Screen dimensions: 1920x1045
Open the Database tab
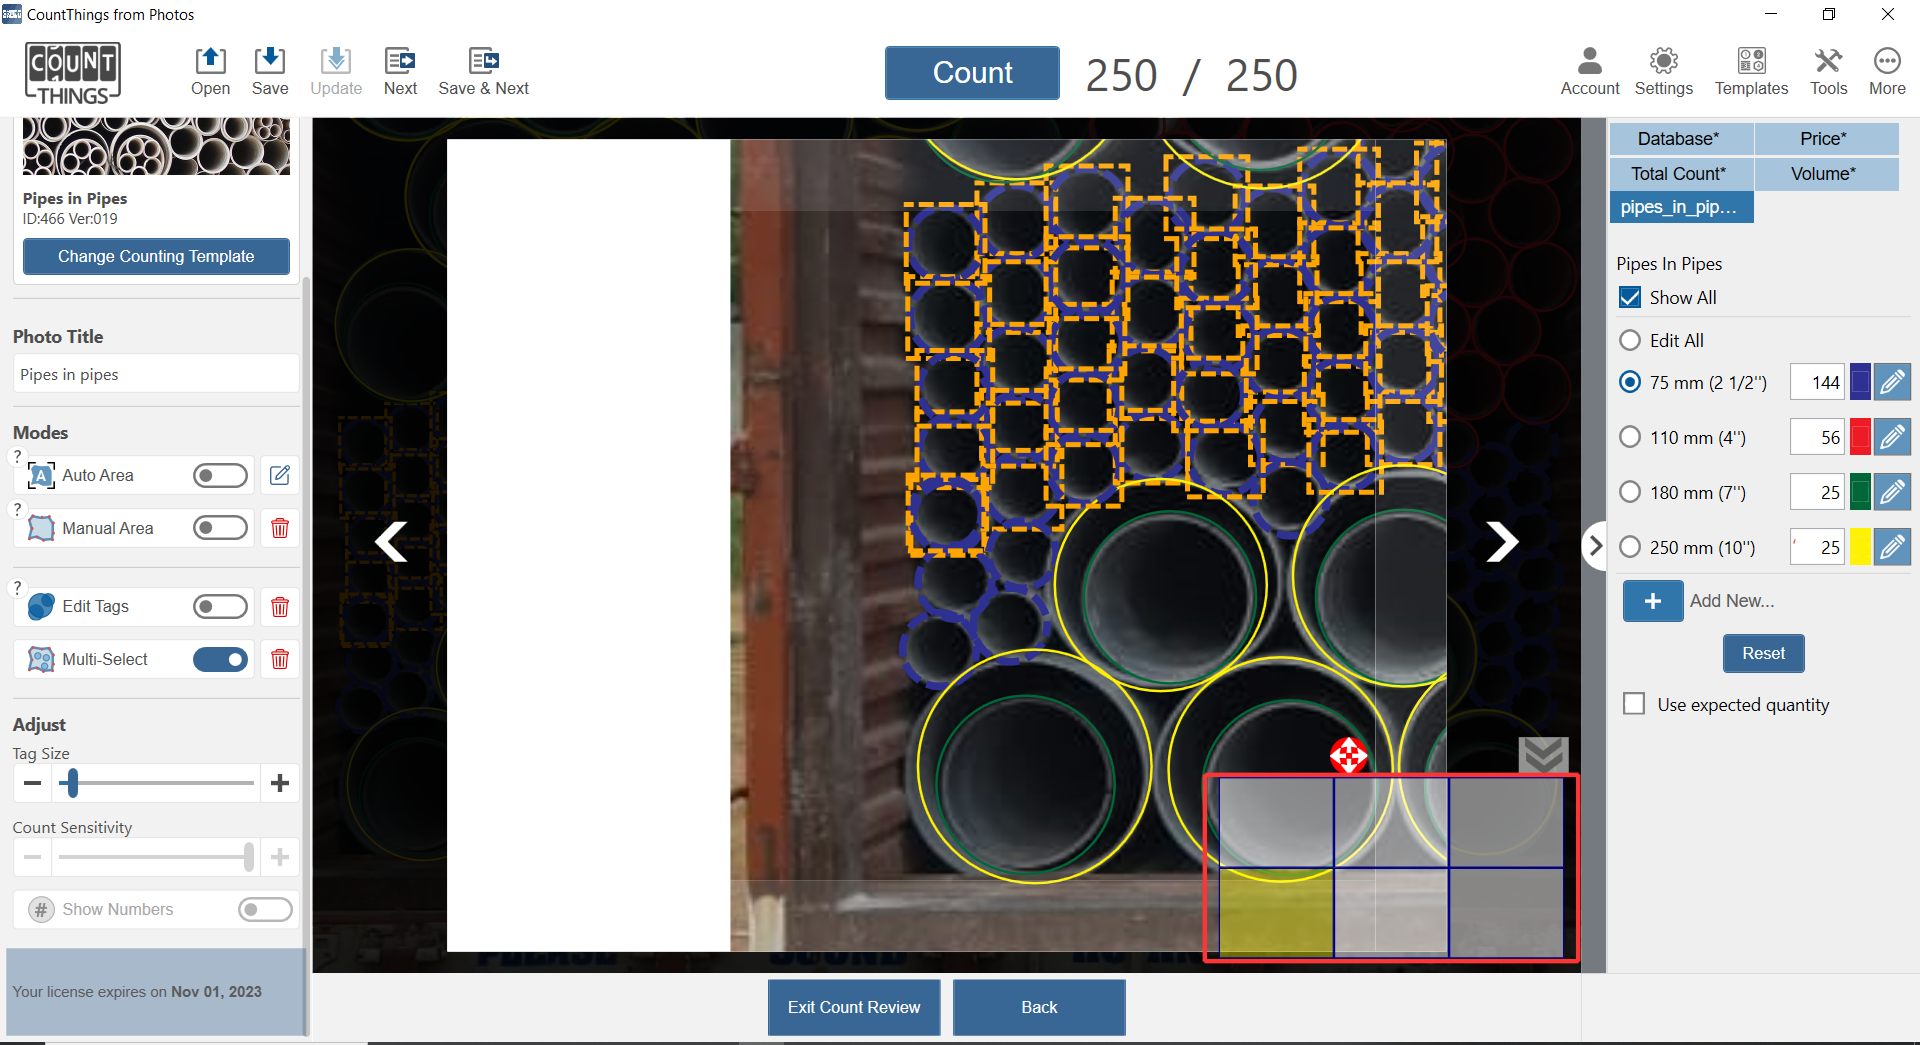point(1679,139)
